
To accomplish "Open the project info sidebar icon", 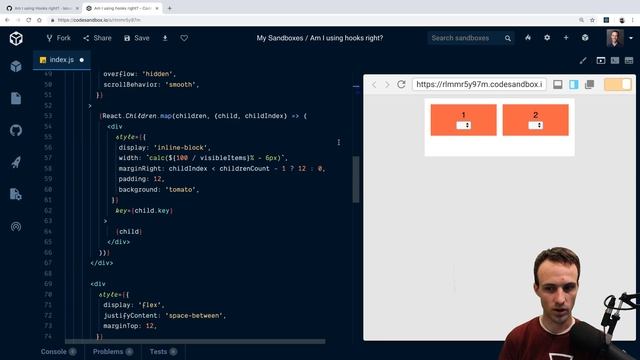I will 16,66.
